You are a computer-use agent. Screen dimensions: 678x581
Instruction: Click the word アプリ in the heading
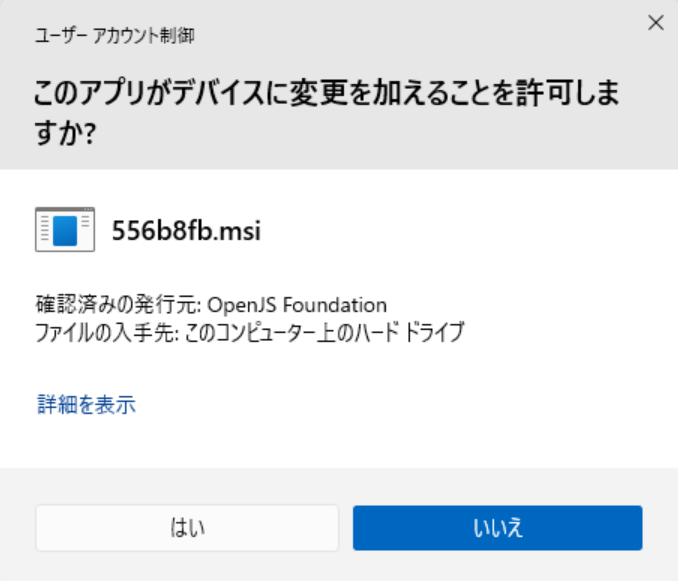tap(109, 95)
